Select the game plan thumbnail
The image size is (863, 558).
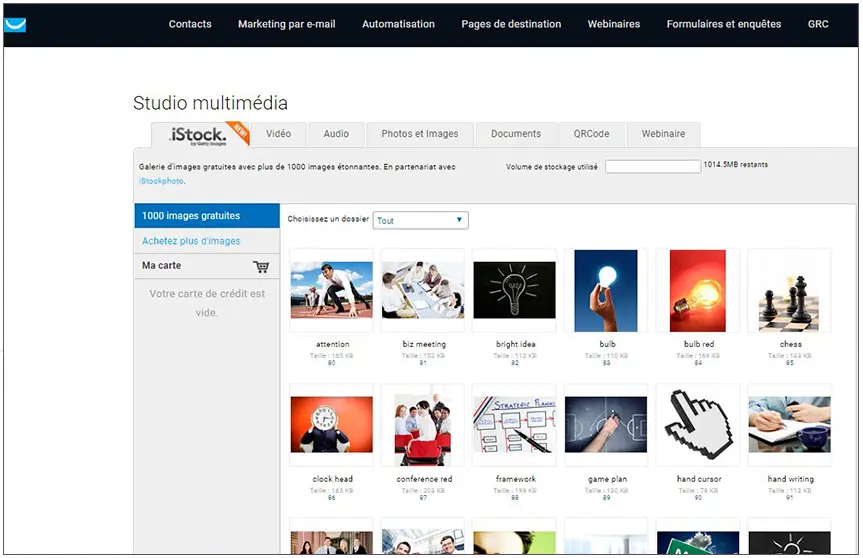point(606,425)
